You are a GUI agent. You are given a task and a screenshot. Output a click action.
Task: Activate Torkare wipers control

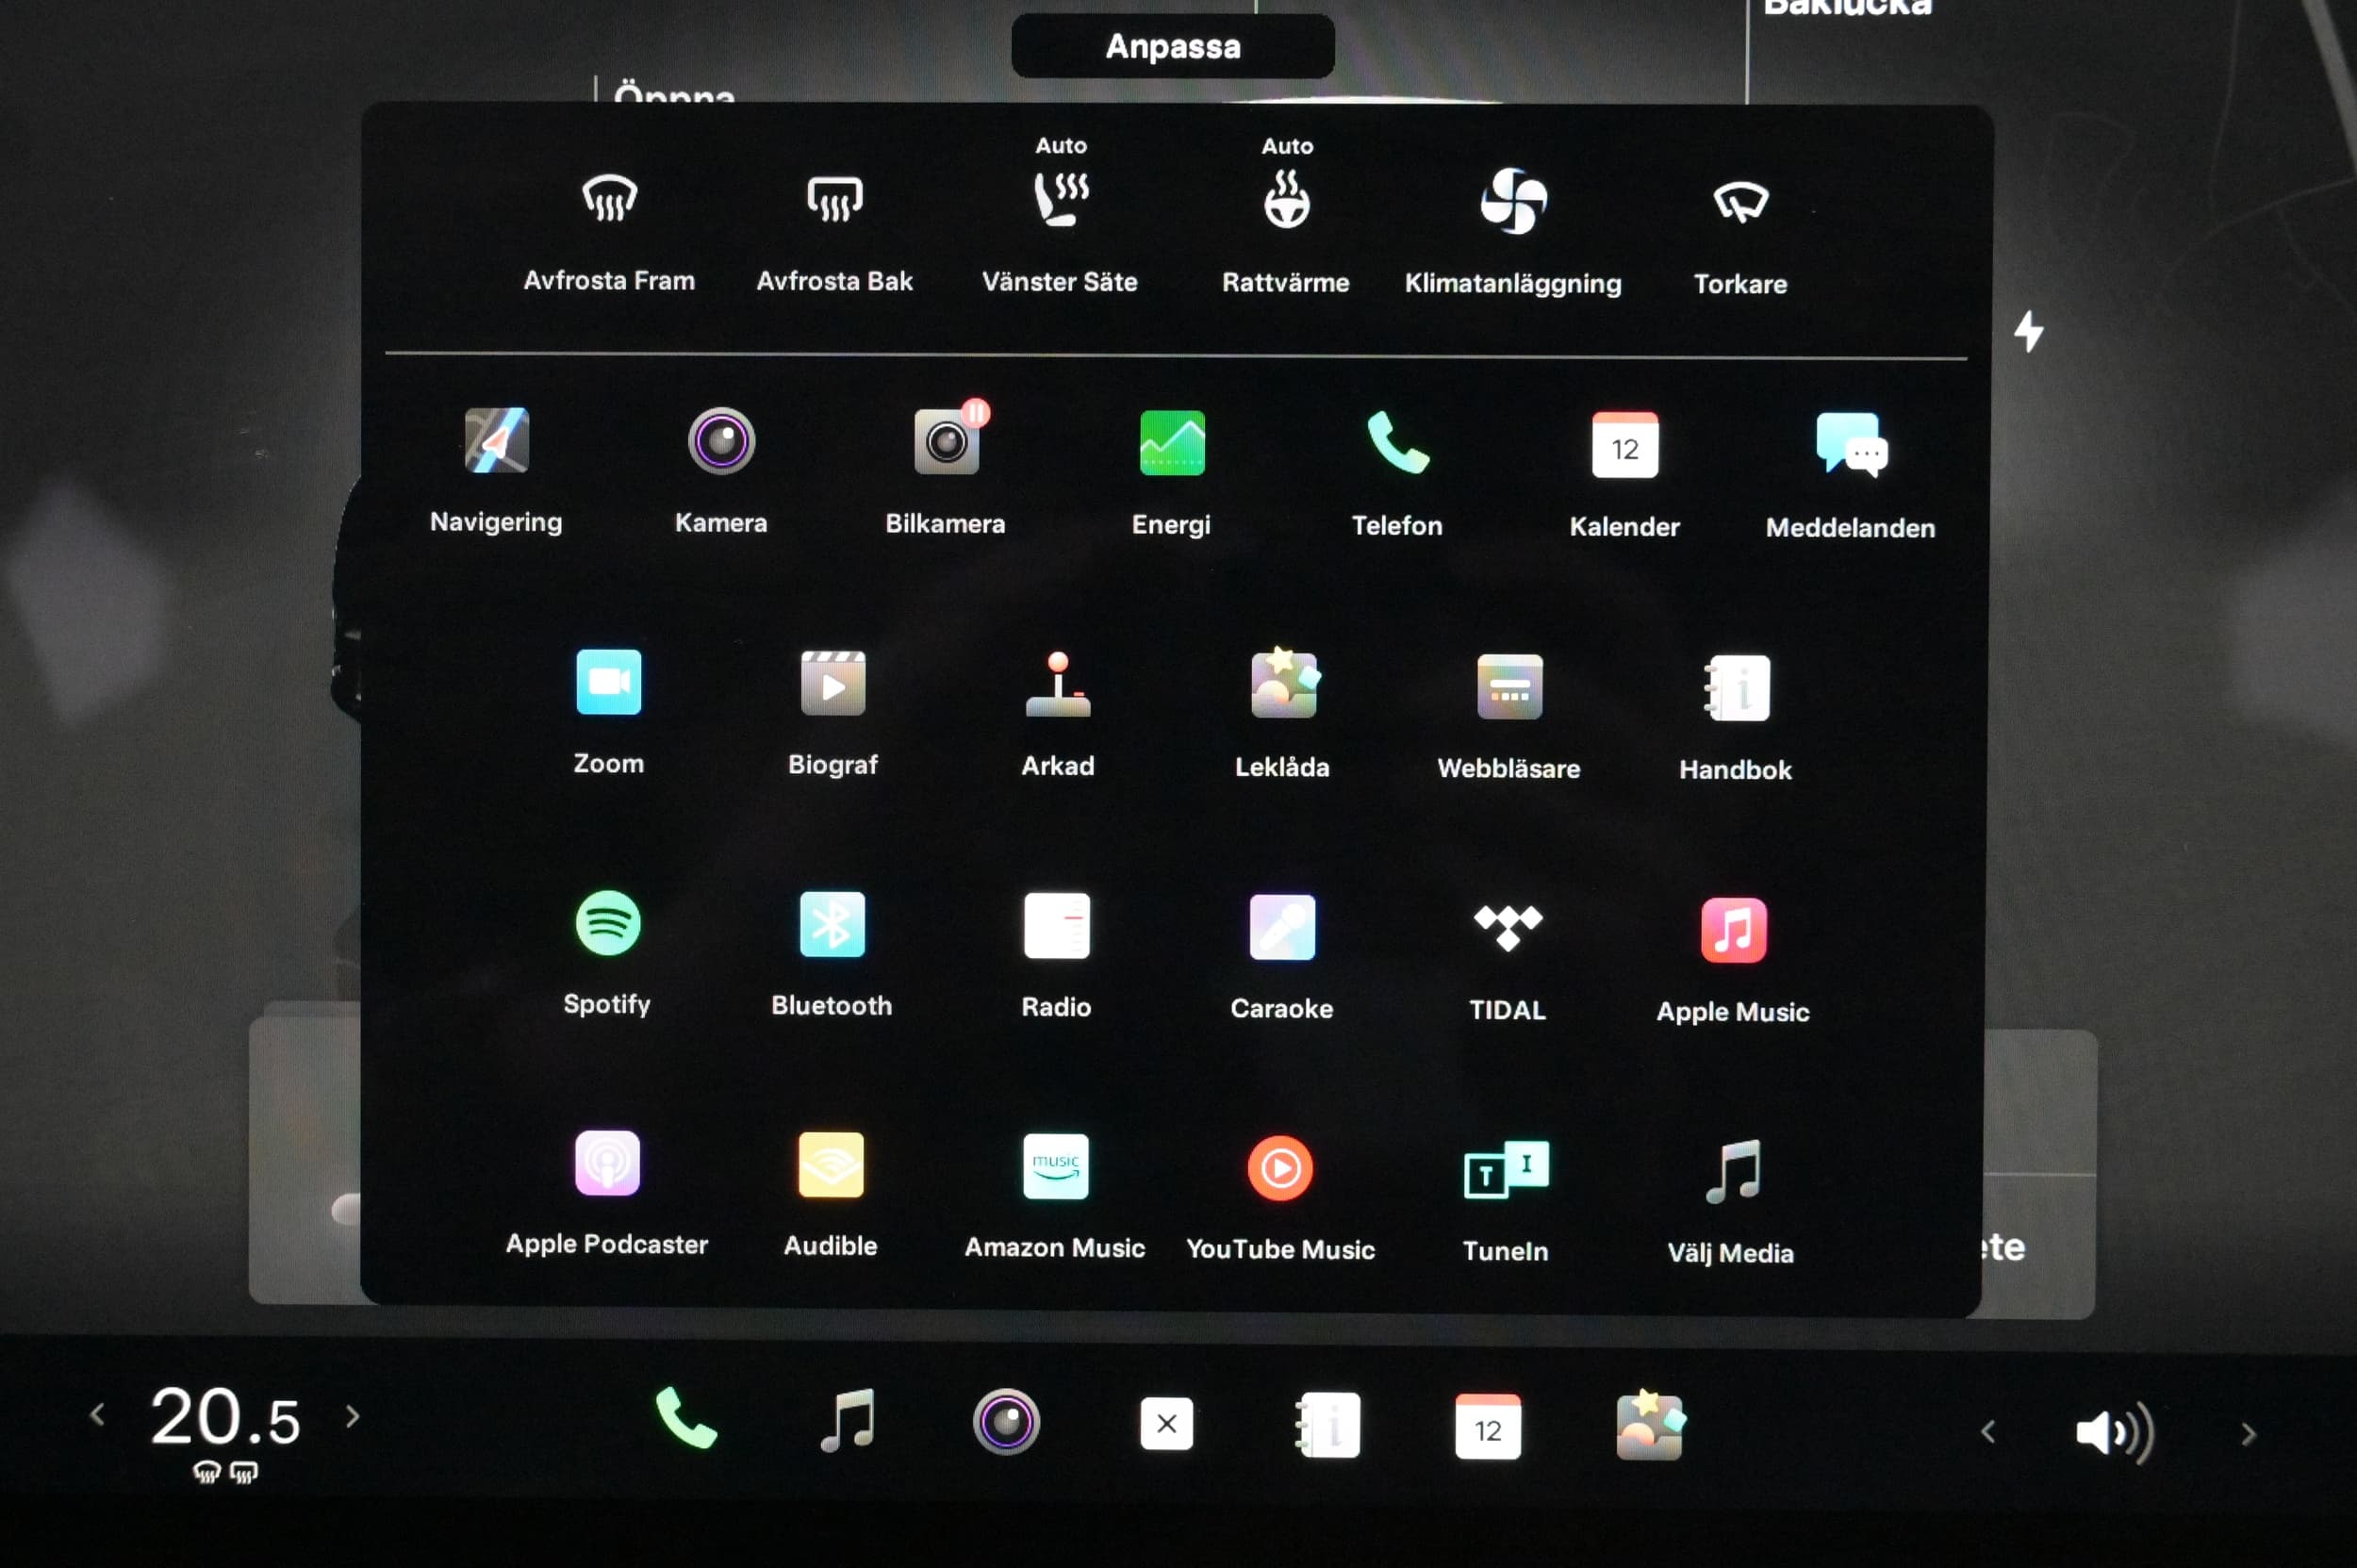point(1741,202)
